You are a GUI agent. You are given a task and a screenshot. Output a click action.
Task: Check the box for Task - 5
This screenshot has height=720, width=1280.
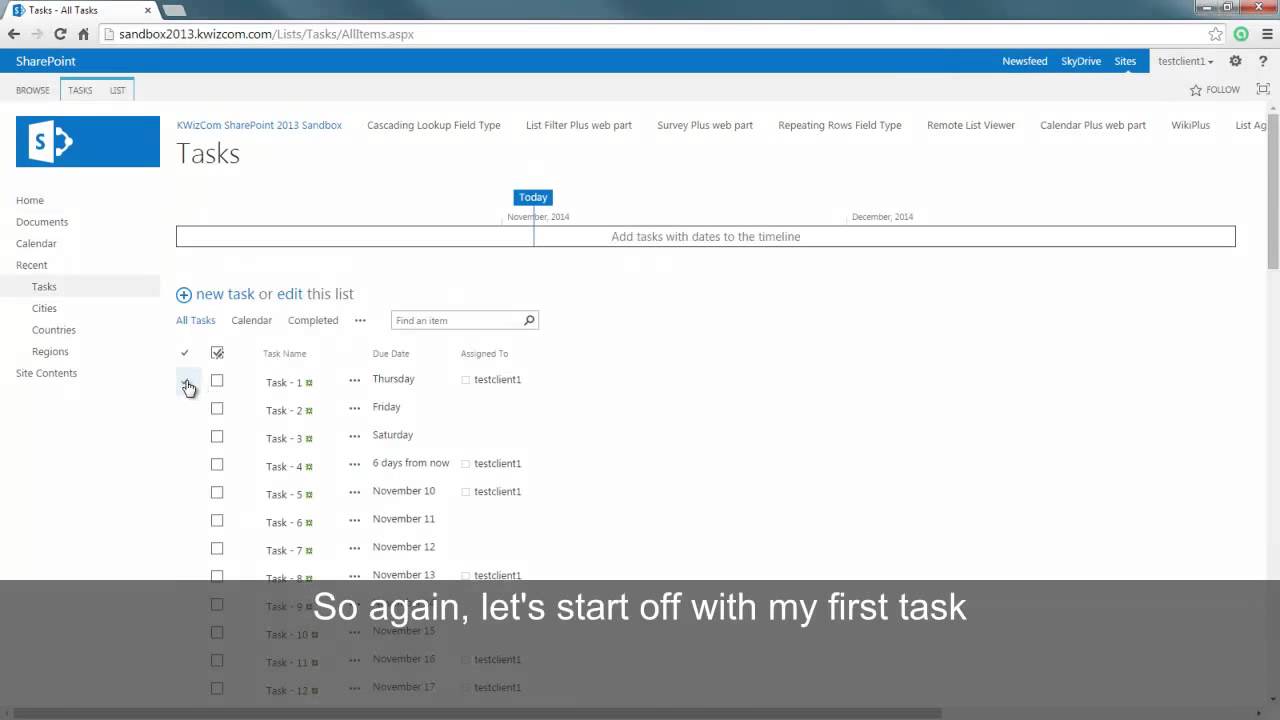point(217,492)
